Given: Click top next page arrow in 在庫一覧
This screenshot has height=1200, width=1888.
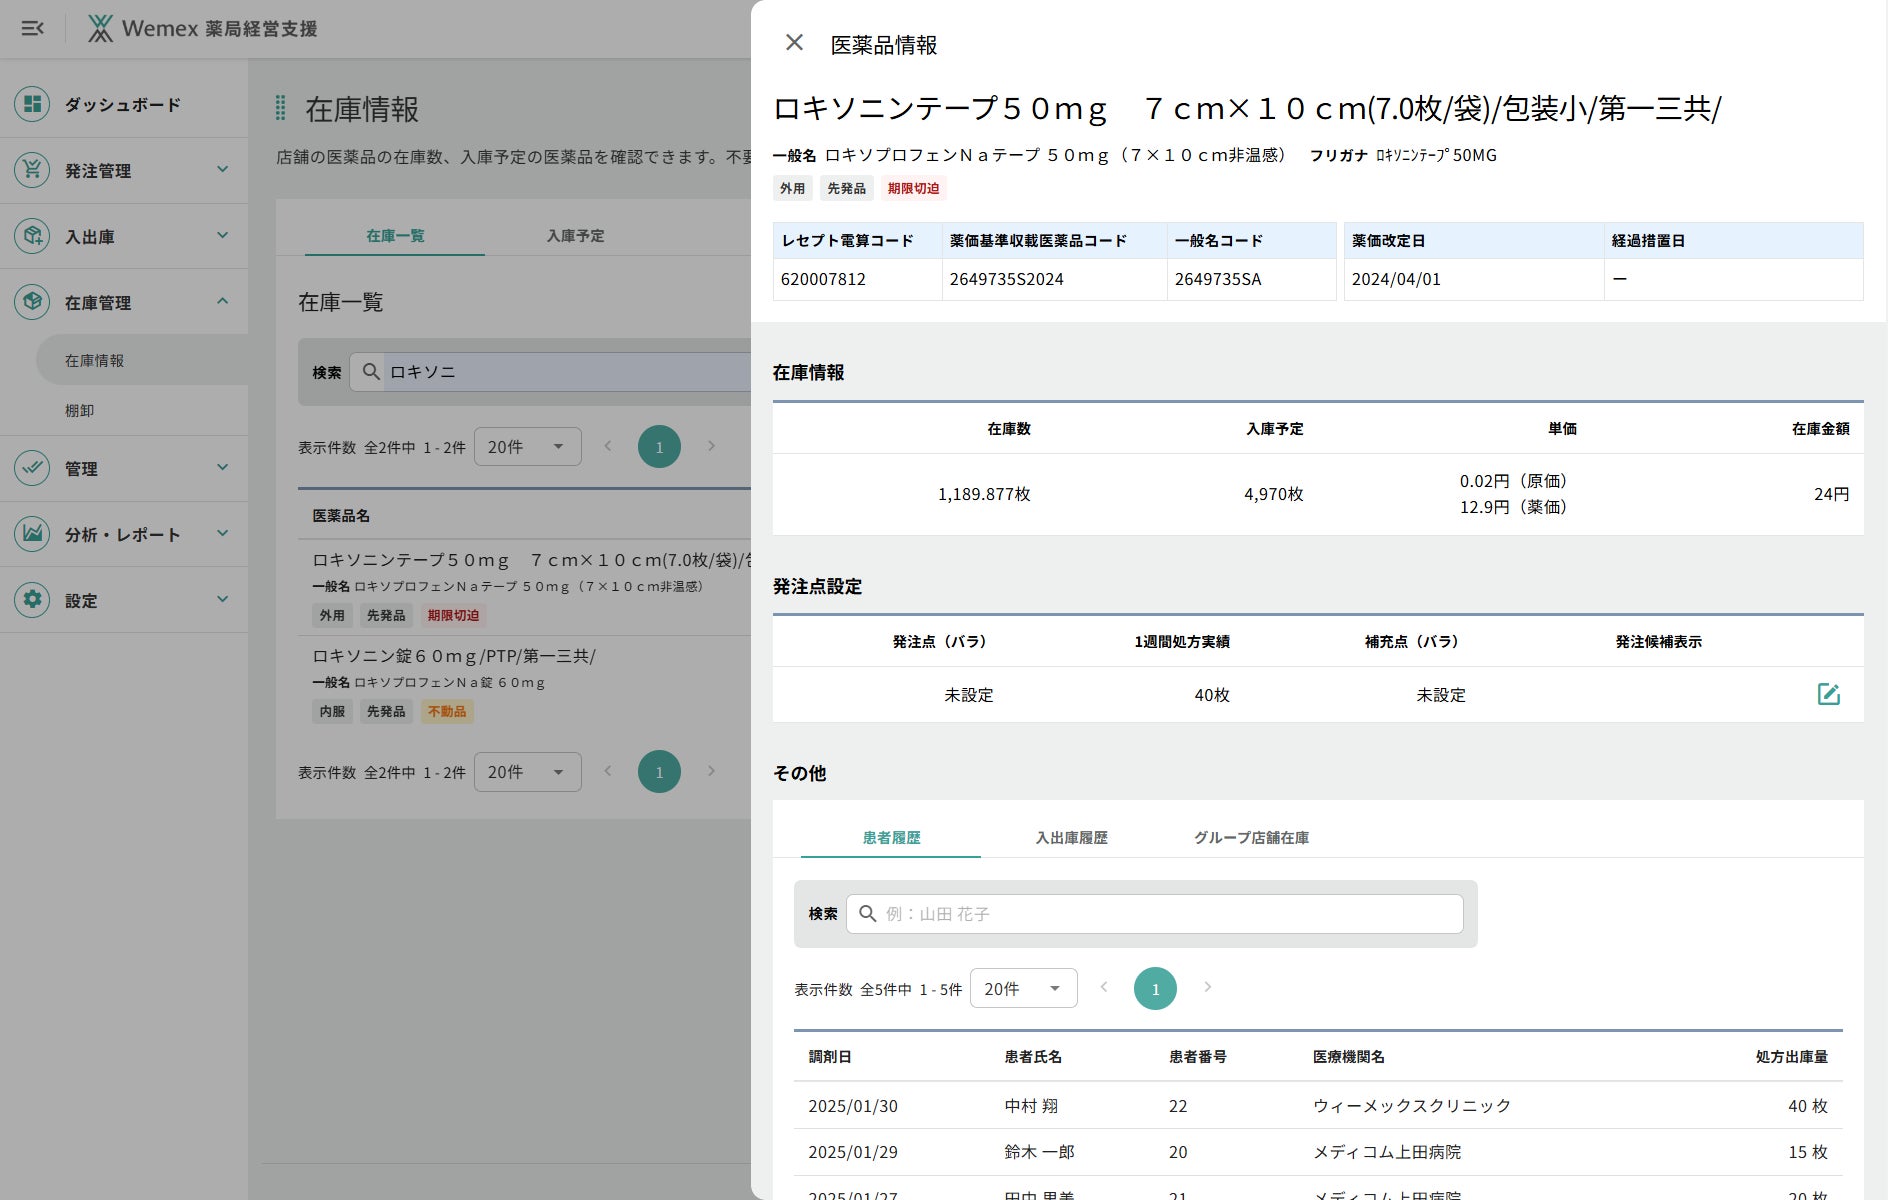Looking at the screenshot, I should click(x=712, y=446).
